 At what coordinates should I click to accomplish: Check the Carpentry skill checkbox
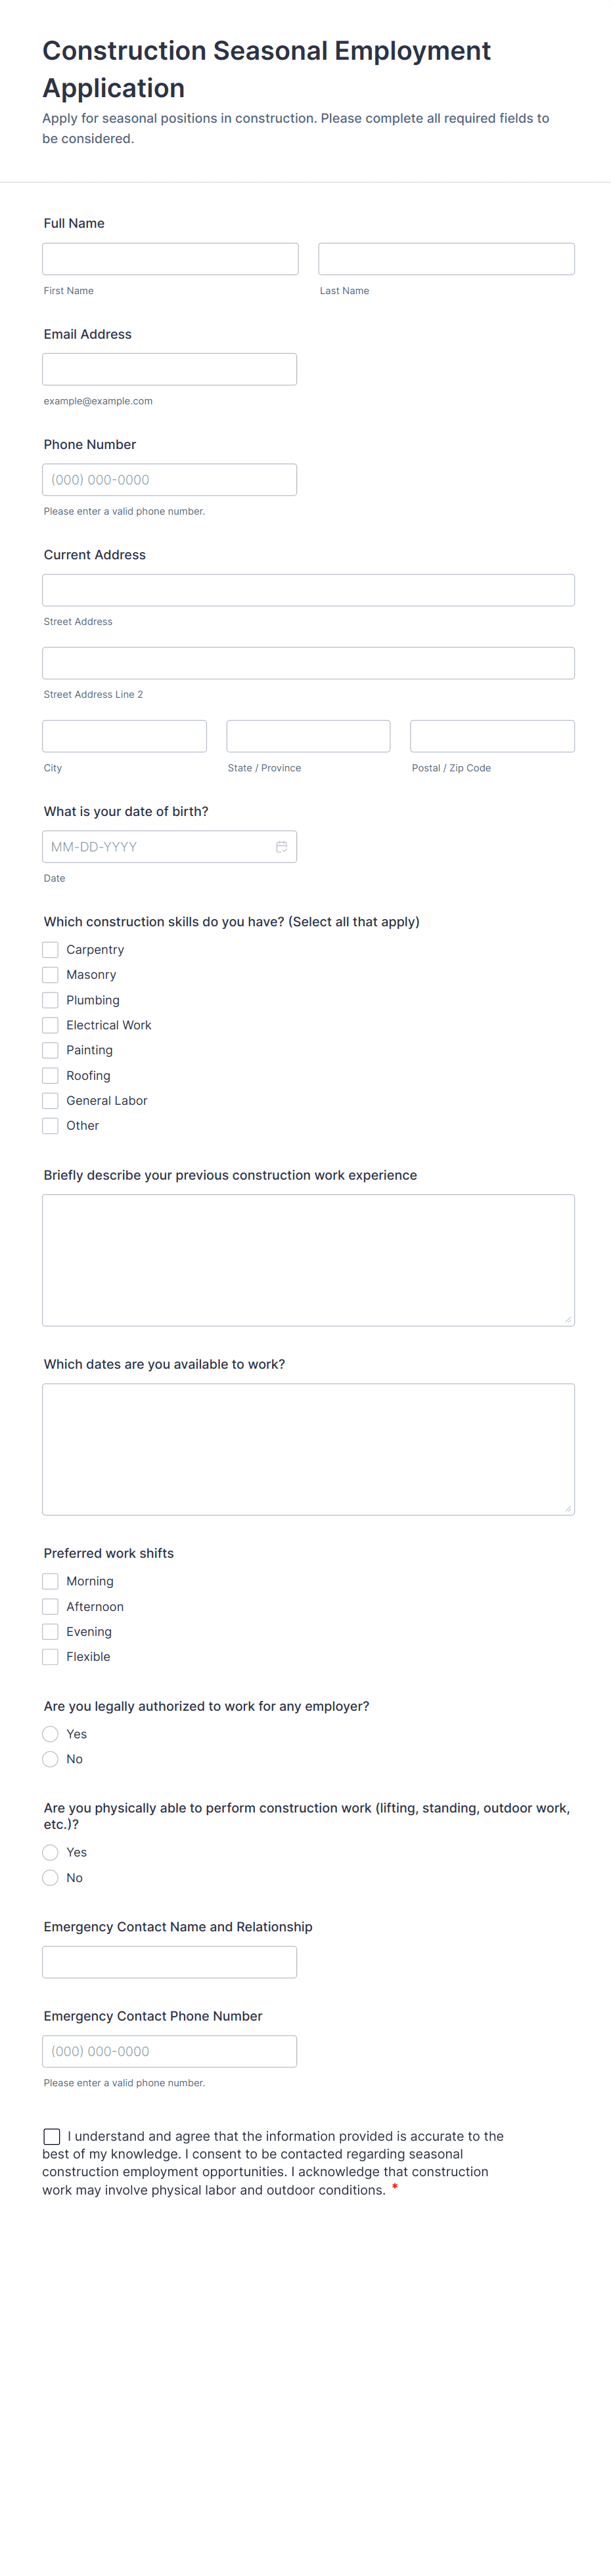click(50, 949)
